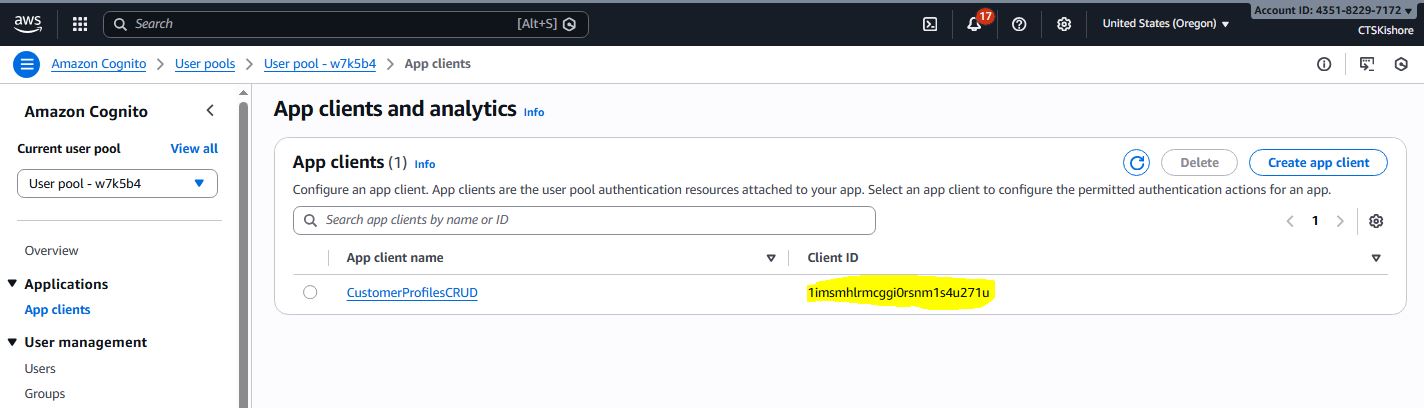Open the AWS services grid menu
This screenshot has width=1424, height=408.
(x=80, y=24)
